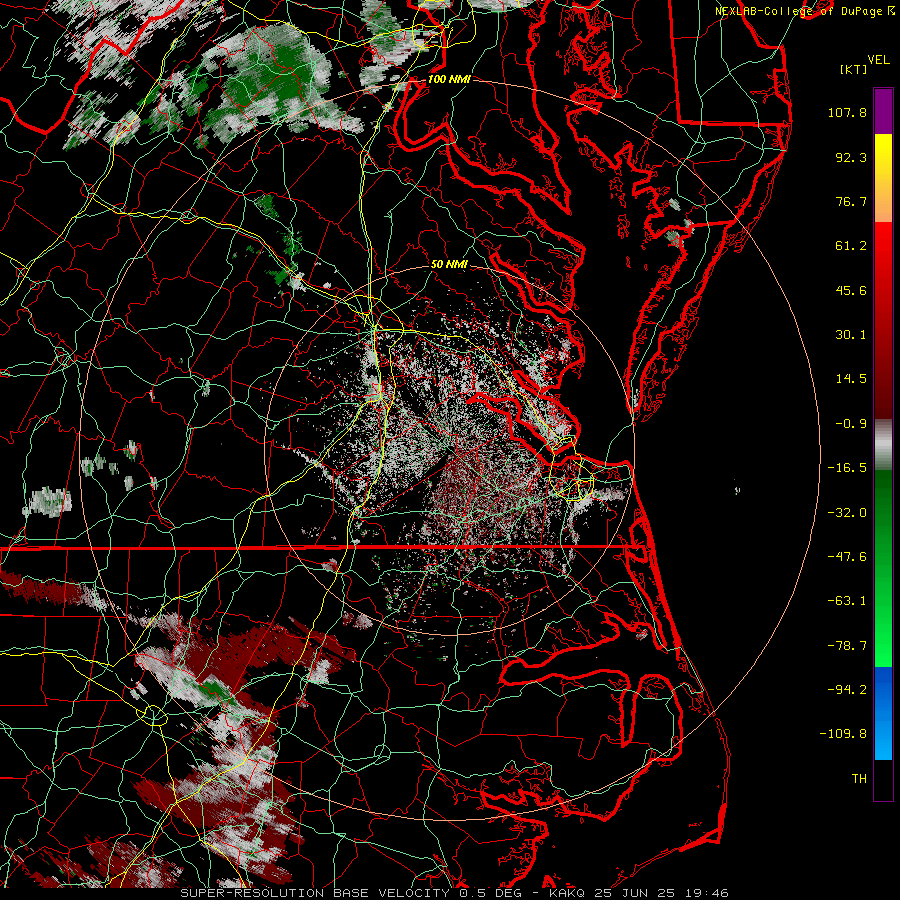Click the TH legend label
Image resolution: width=900 pixels, height=900 pixels.
pyautogui.click(x=859, y=779)
